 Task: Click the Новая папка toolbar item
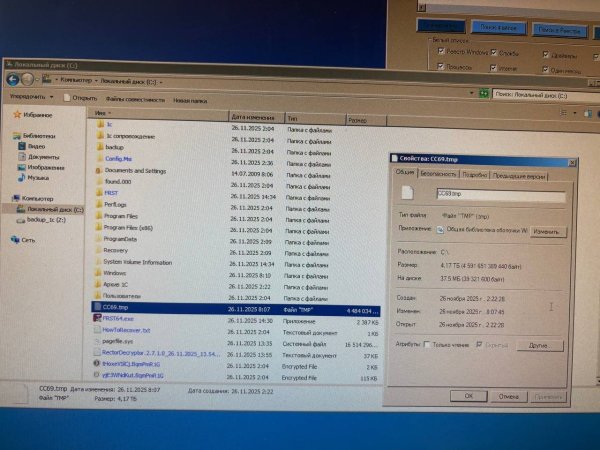[x=190, y=101]
